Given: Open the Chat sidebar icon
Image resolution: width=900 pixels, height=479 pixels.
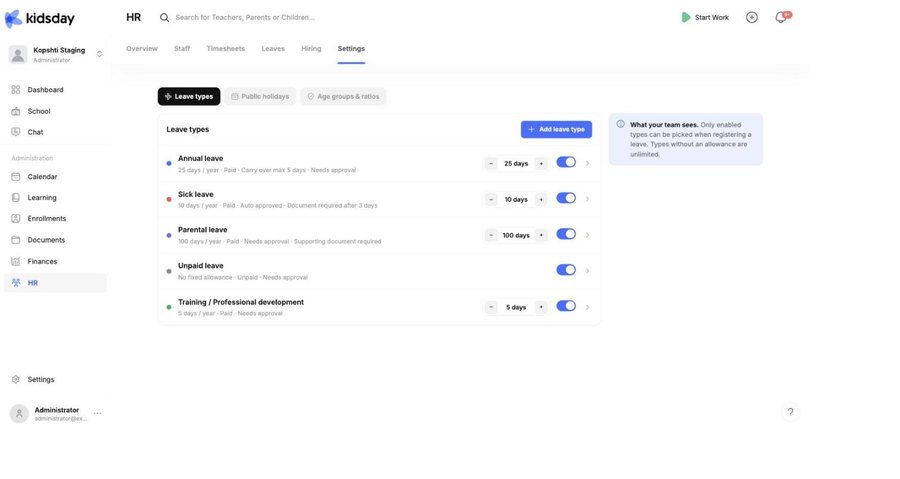Looking at the screenshot, I should point(15,132).
